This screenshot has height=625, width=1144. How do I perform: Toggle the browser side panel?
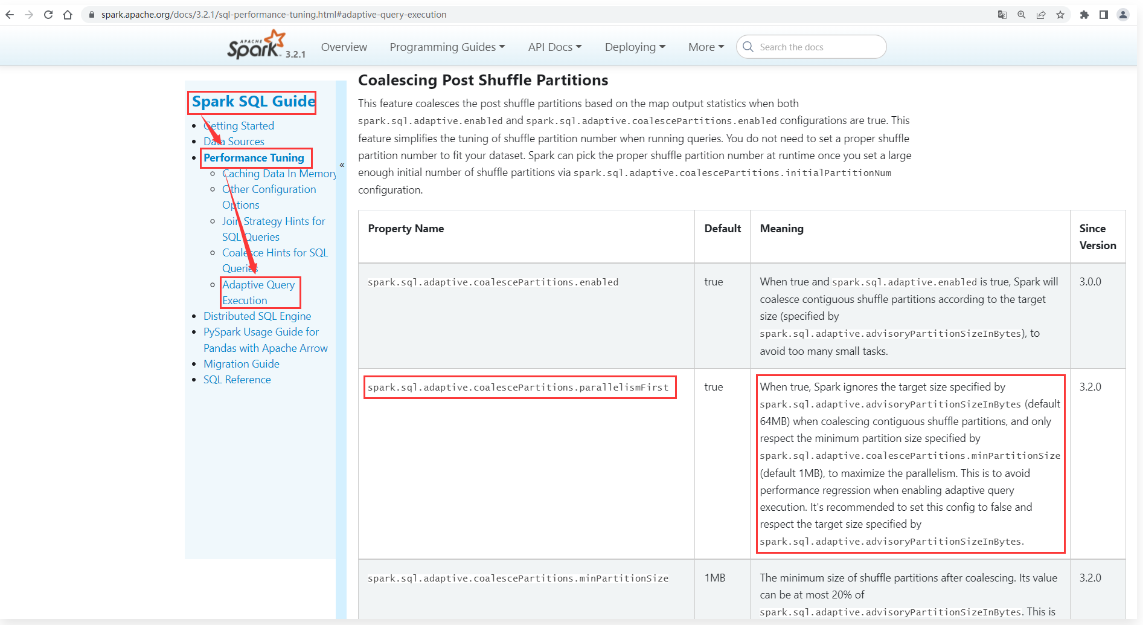coord(1104,15)
